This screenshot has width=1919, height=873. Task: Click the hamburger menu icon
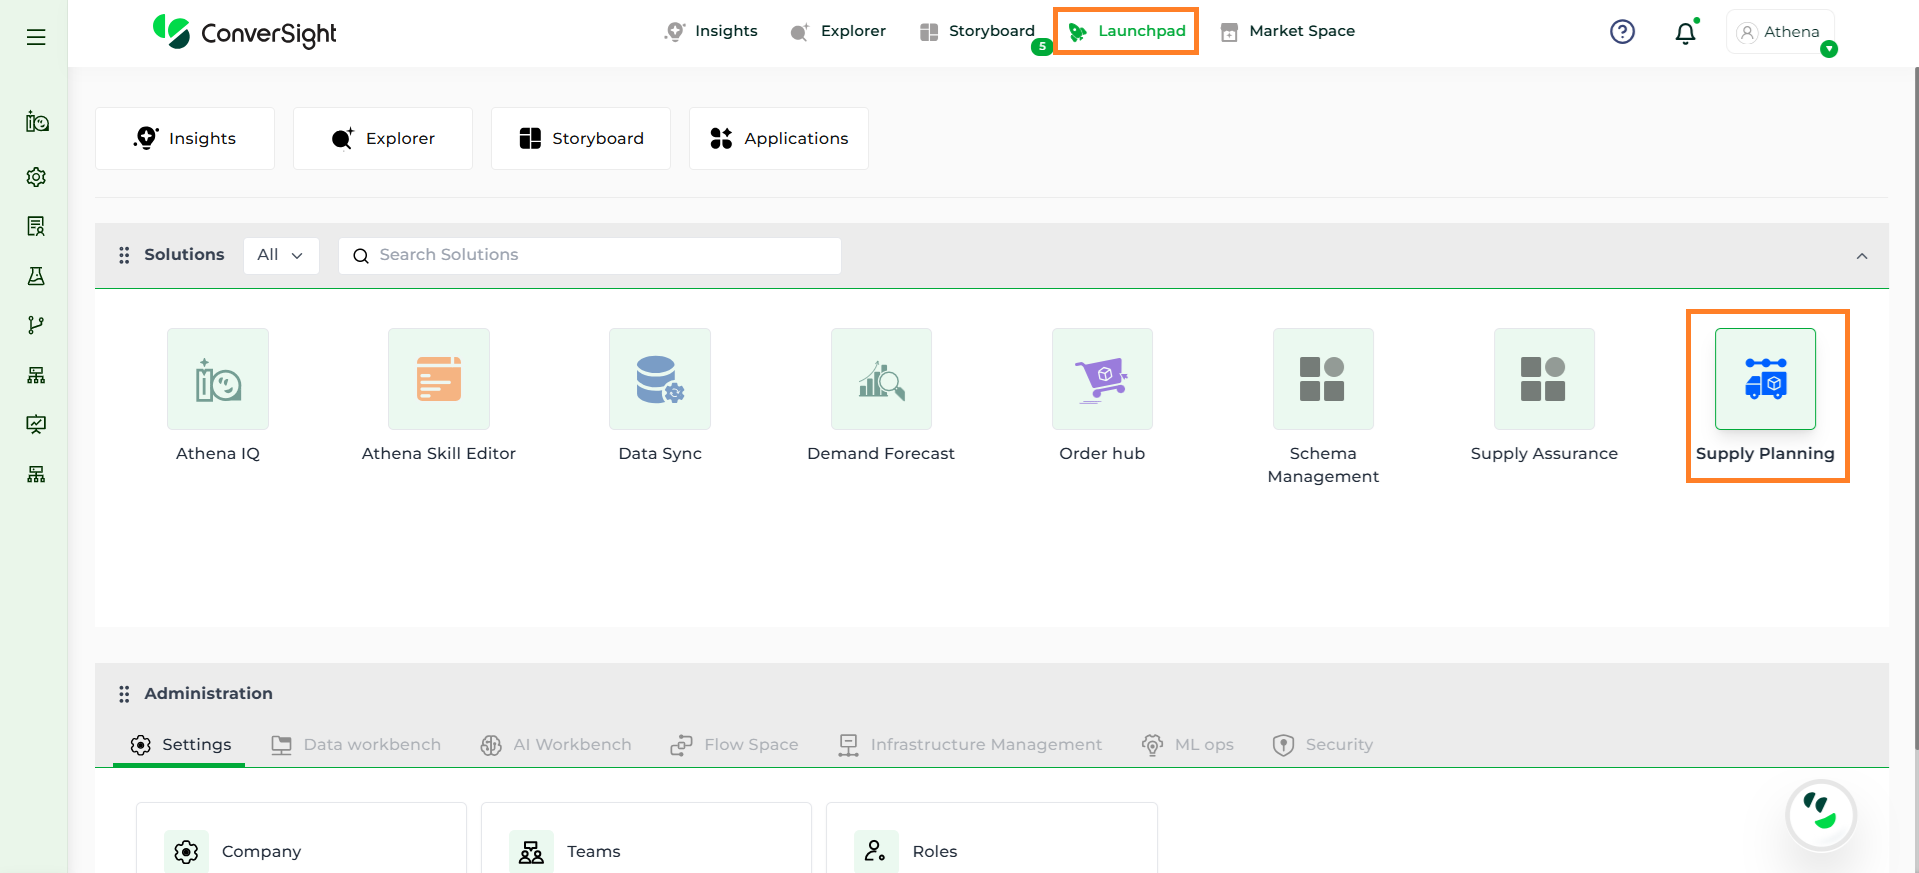36,37
